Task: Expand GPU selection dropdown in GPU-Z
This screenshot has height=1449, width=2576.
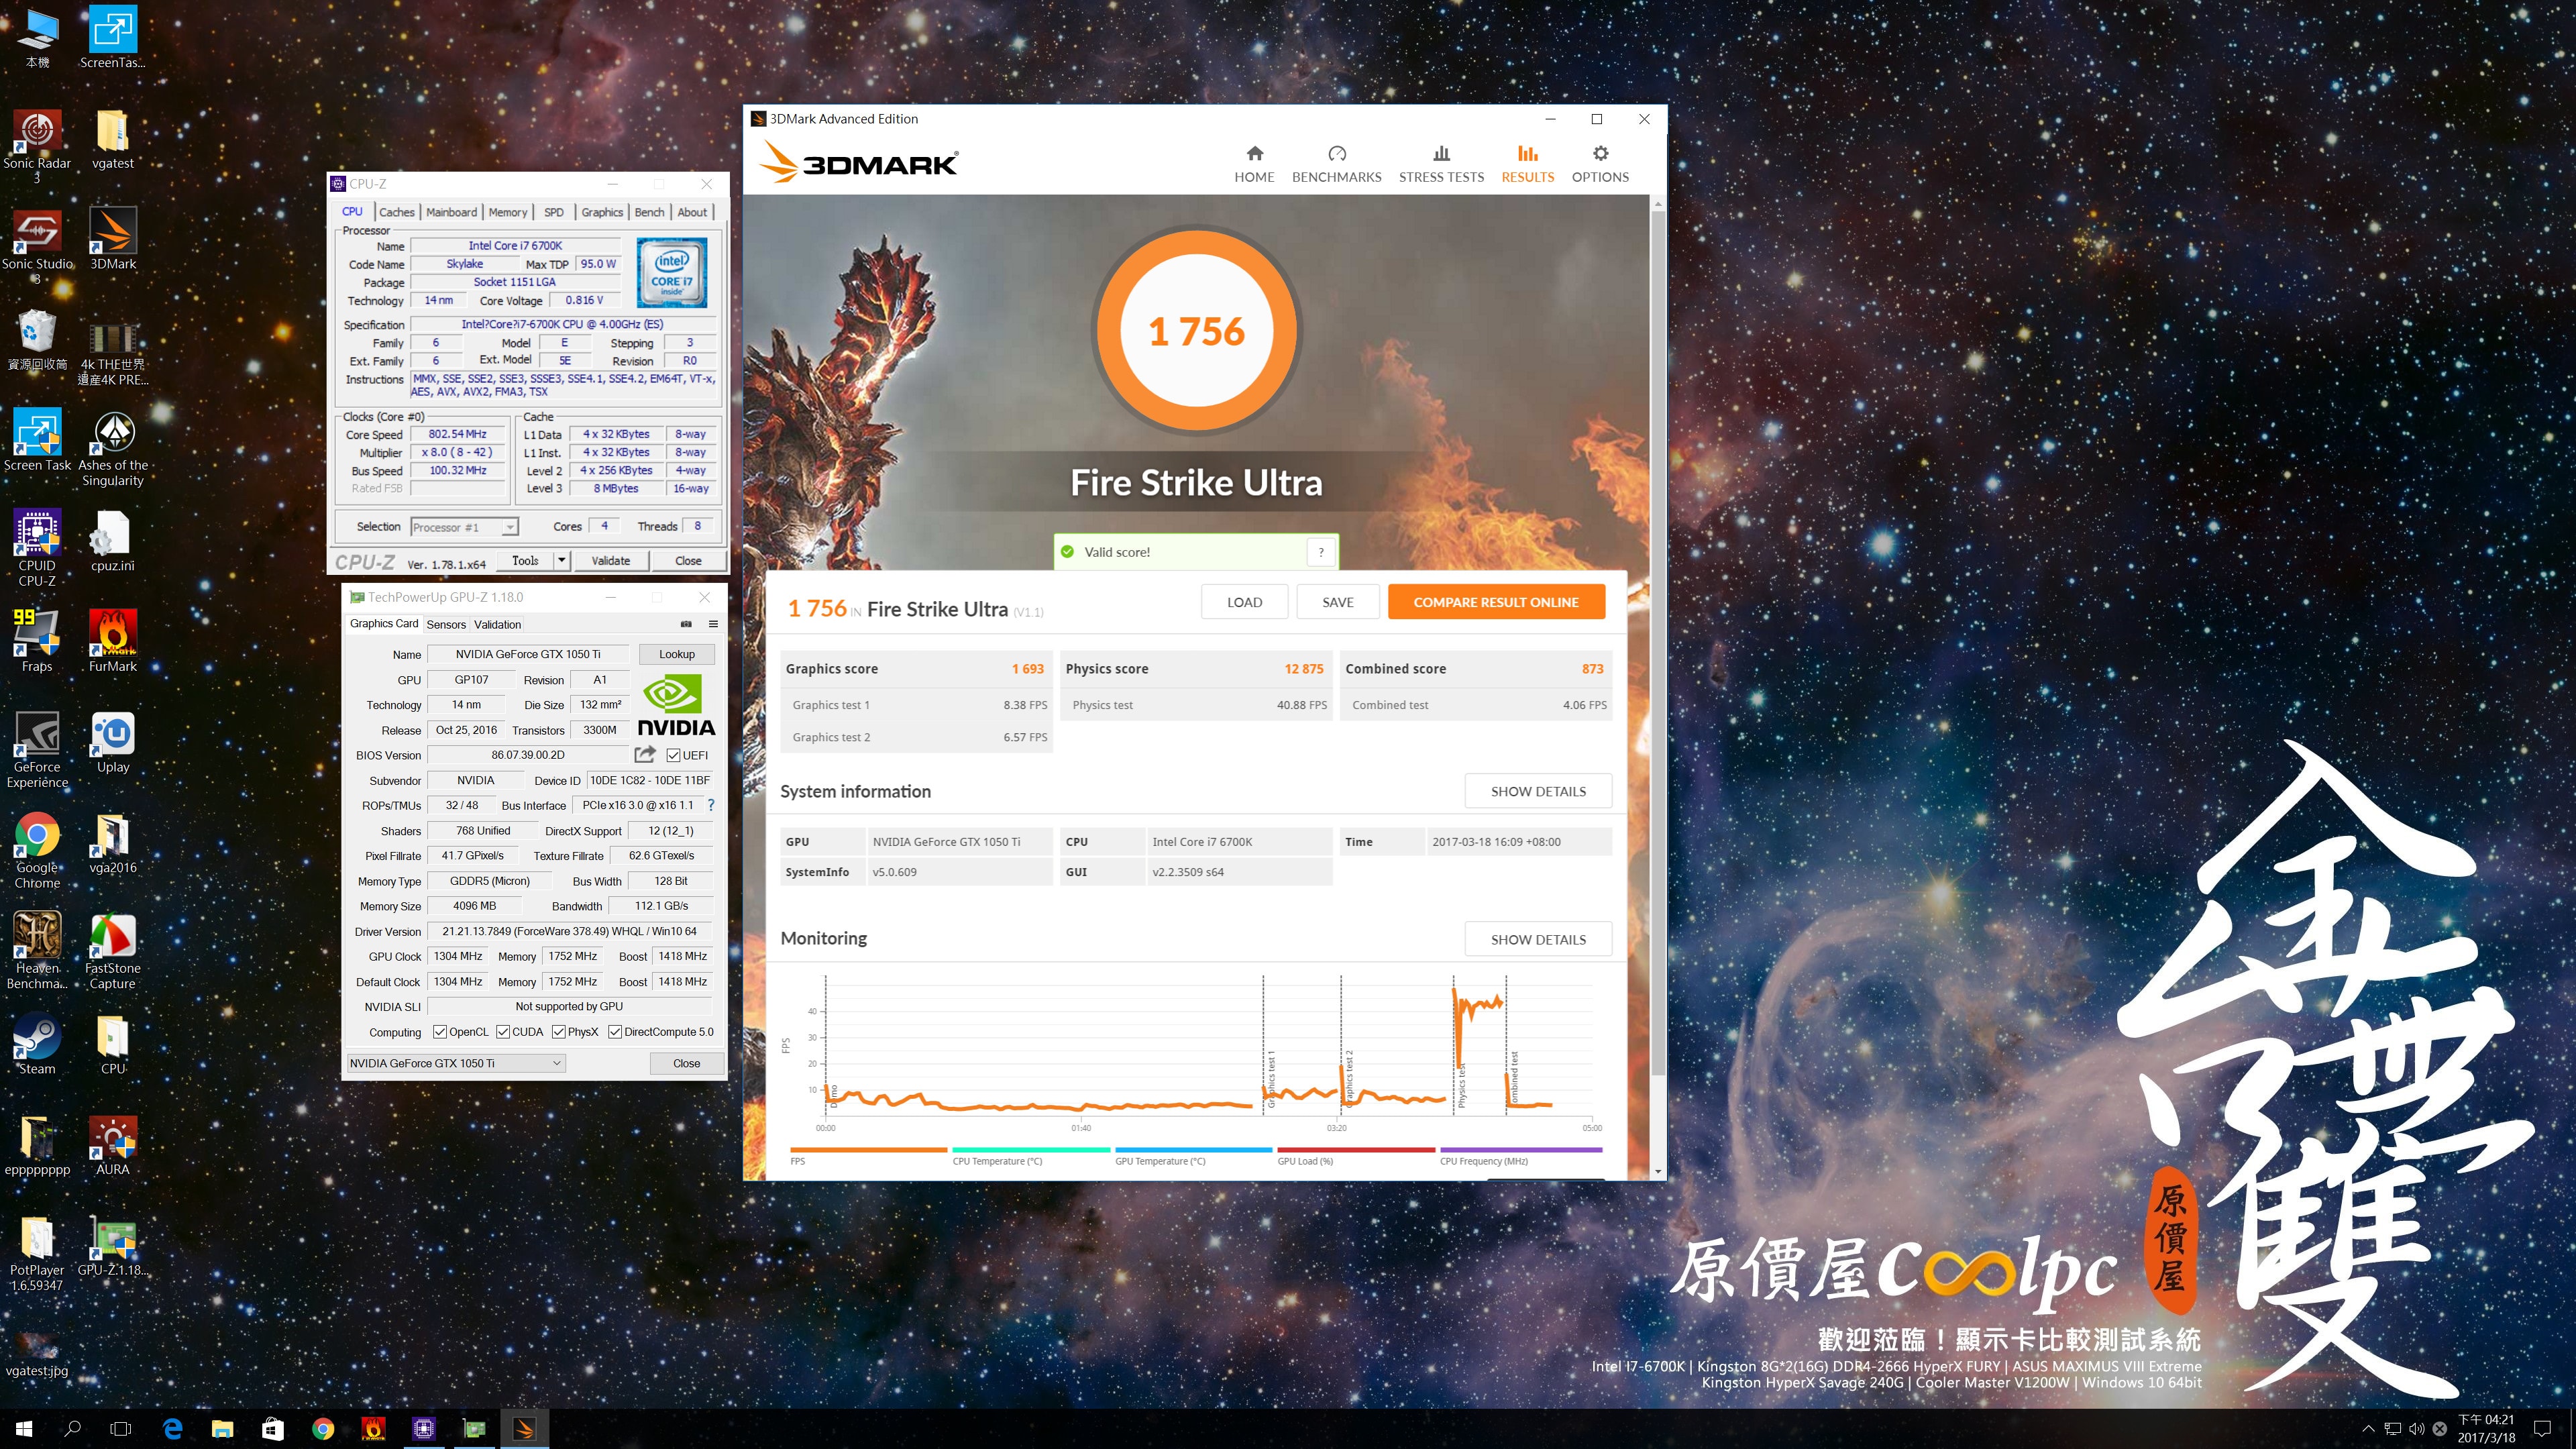Action: coord(456,1063)
